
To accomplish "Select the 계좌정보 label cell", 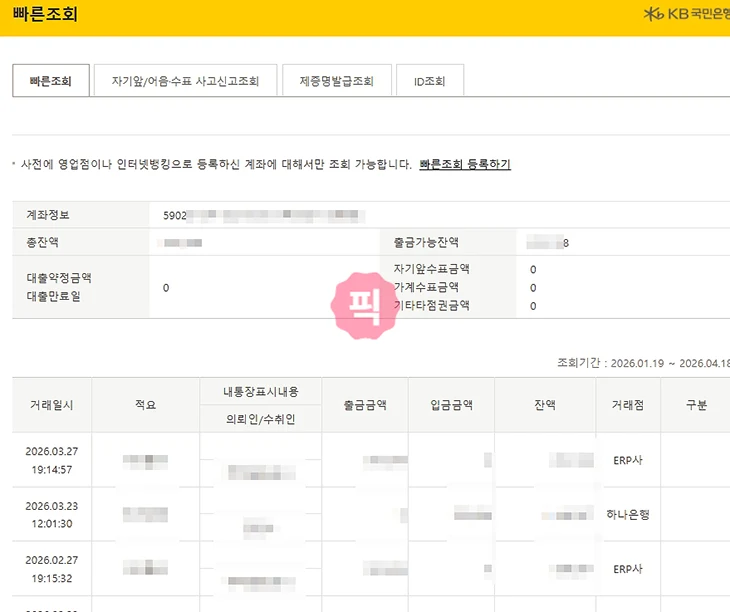I will 81,215.
